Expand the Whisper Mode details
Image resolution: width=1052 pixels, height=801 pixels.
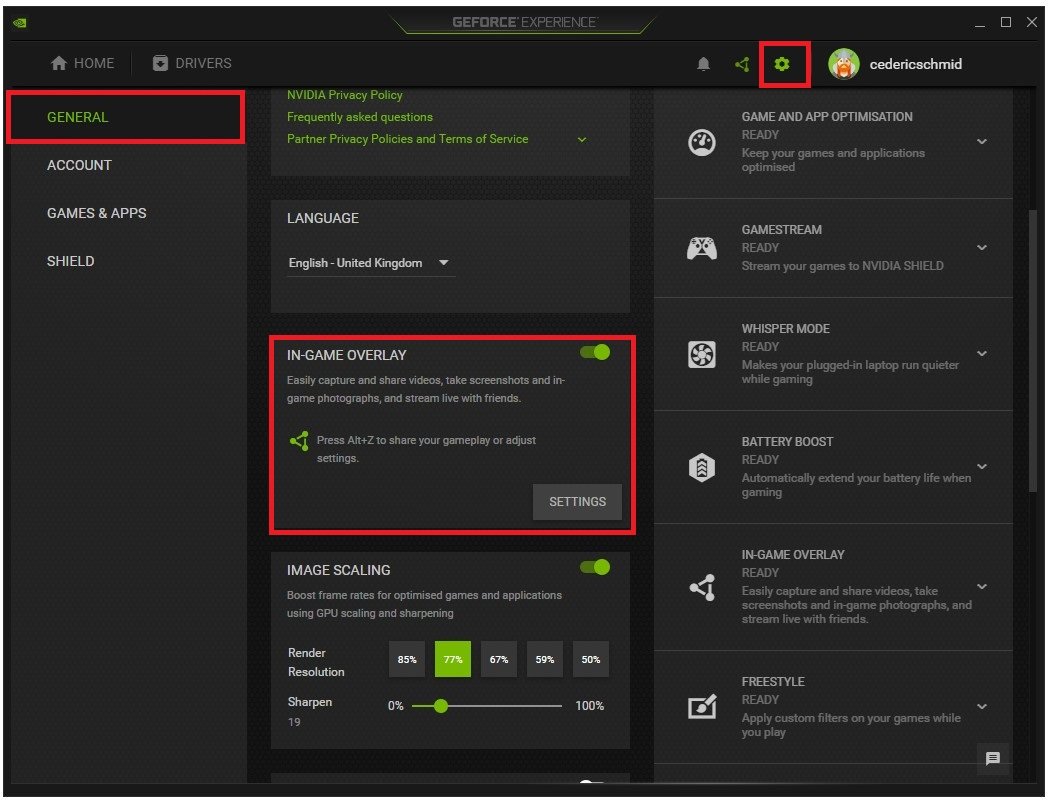click(x=982, y=354)
